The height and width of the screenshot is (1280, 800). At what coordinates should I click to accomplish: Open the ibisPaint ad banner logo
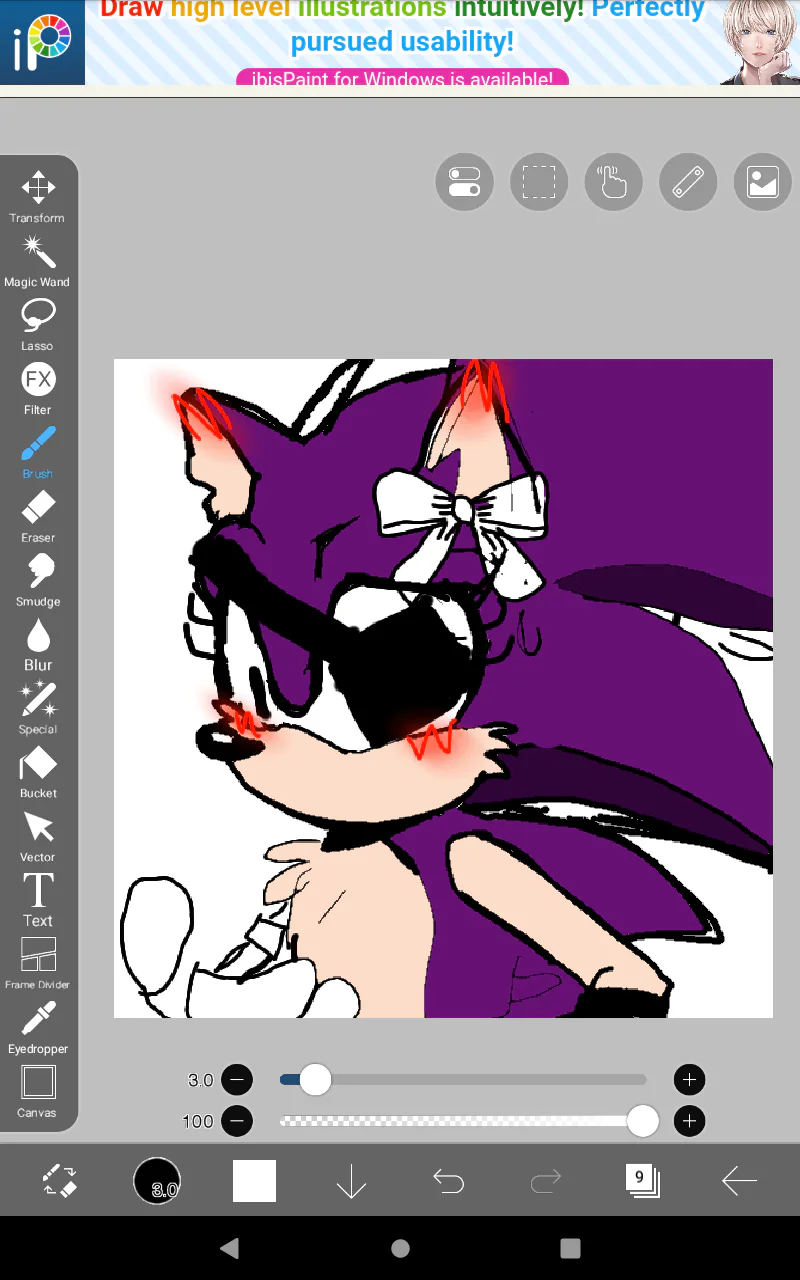(x=42, y=42)
